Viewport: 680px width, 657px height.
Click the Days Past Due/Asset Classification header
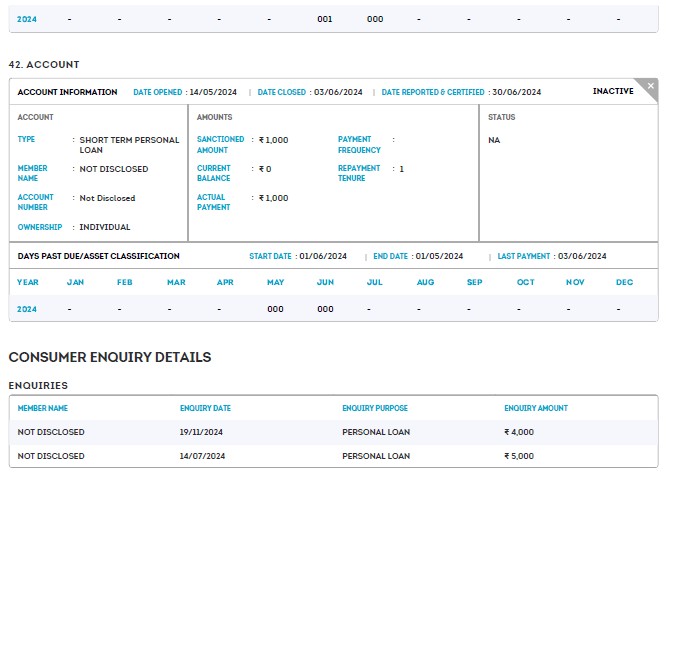[99, 257]
